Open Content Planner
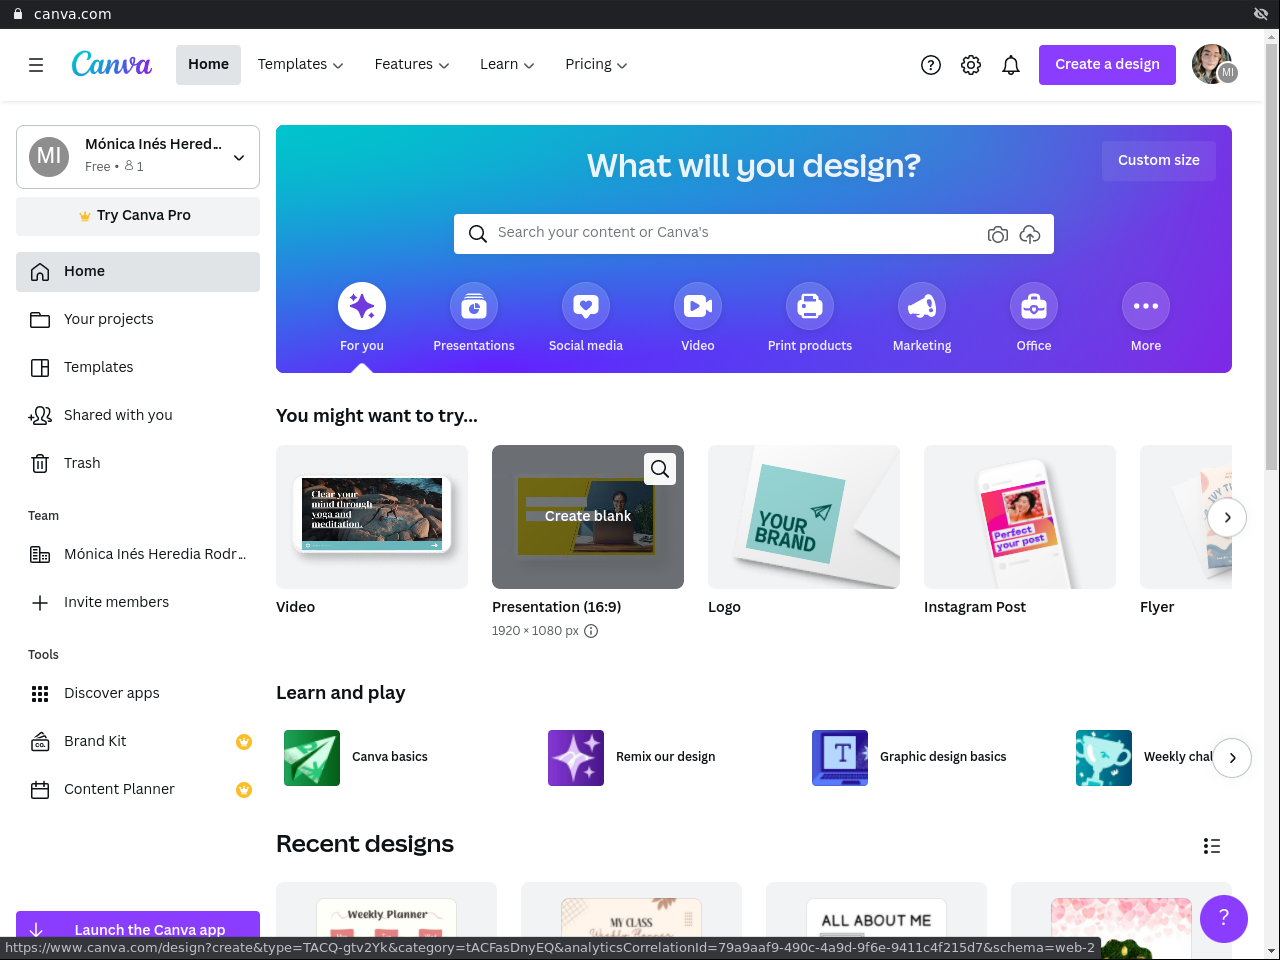Viewport: 1280px width, 960px height. [x=138, y=790]
